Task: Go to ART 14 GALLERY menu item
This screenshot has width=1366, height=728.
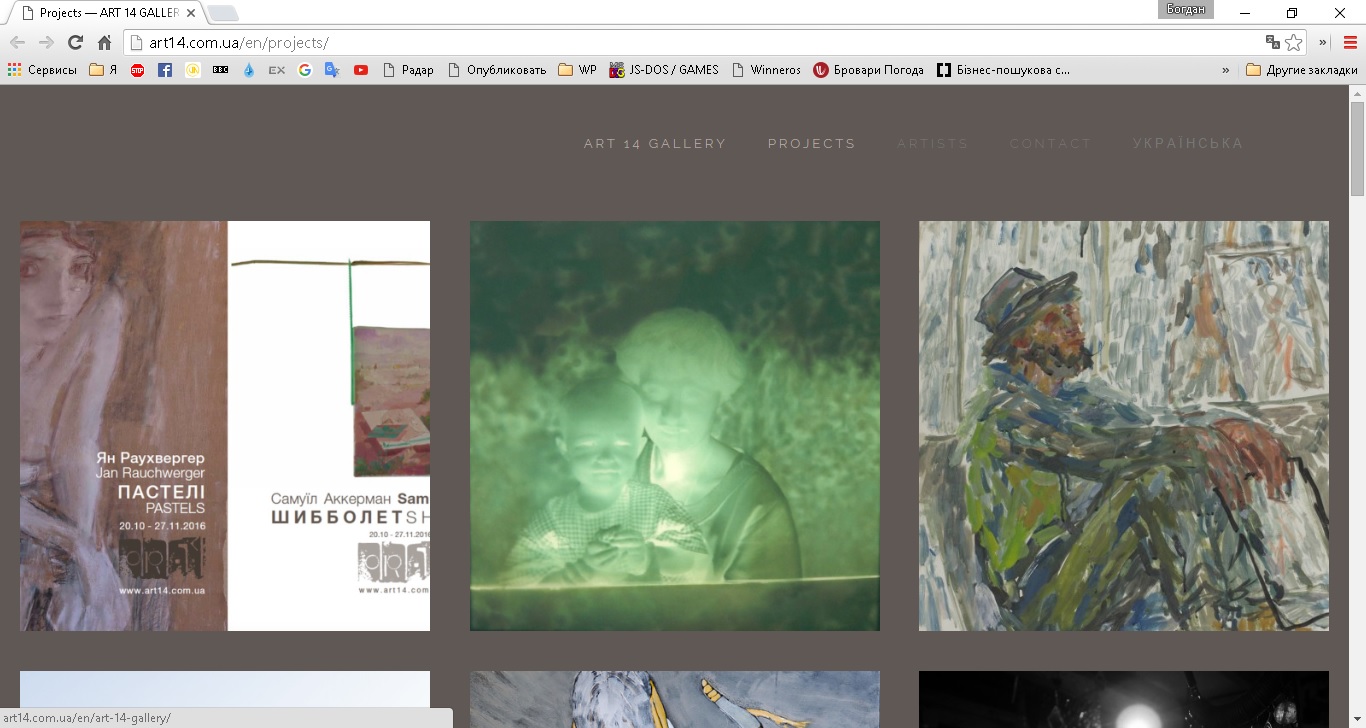Action: 655,144
